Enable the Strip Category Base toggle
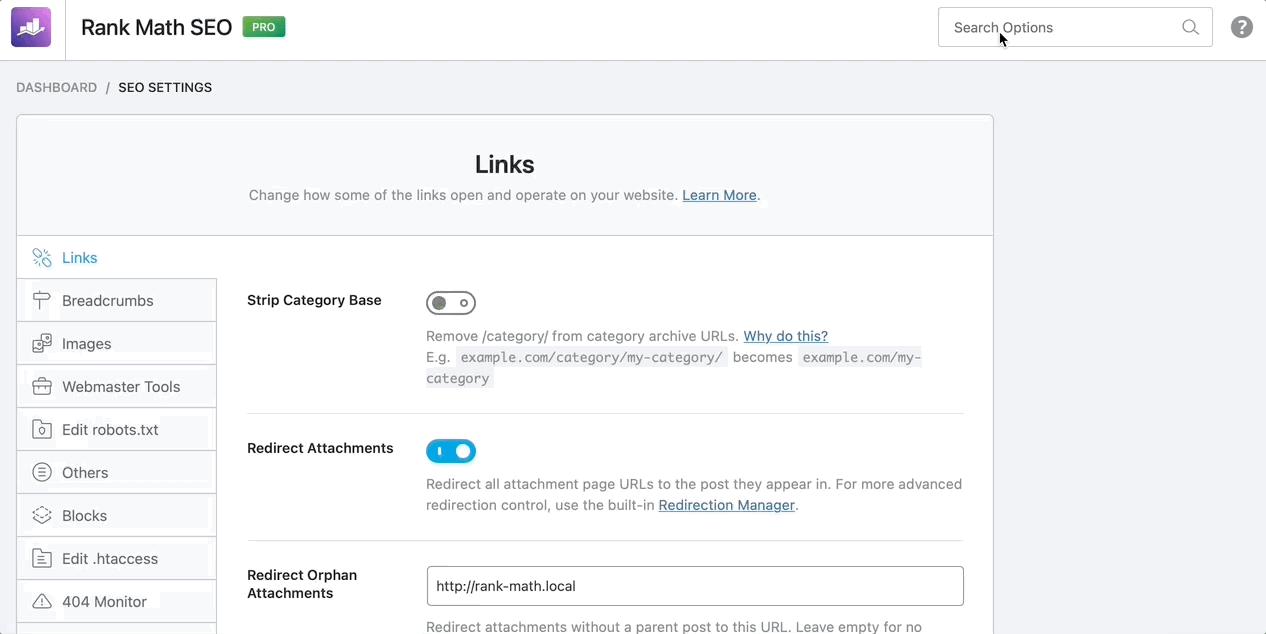 point(451,303)
